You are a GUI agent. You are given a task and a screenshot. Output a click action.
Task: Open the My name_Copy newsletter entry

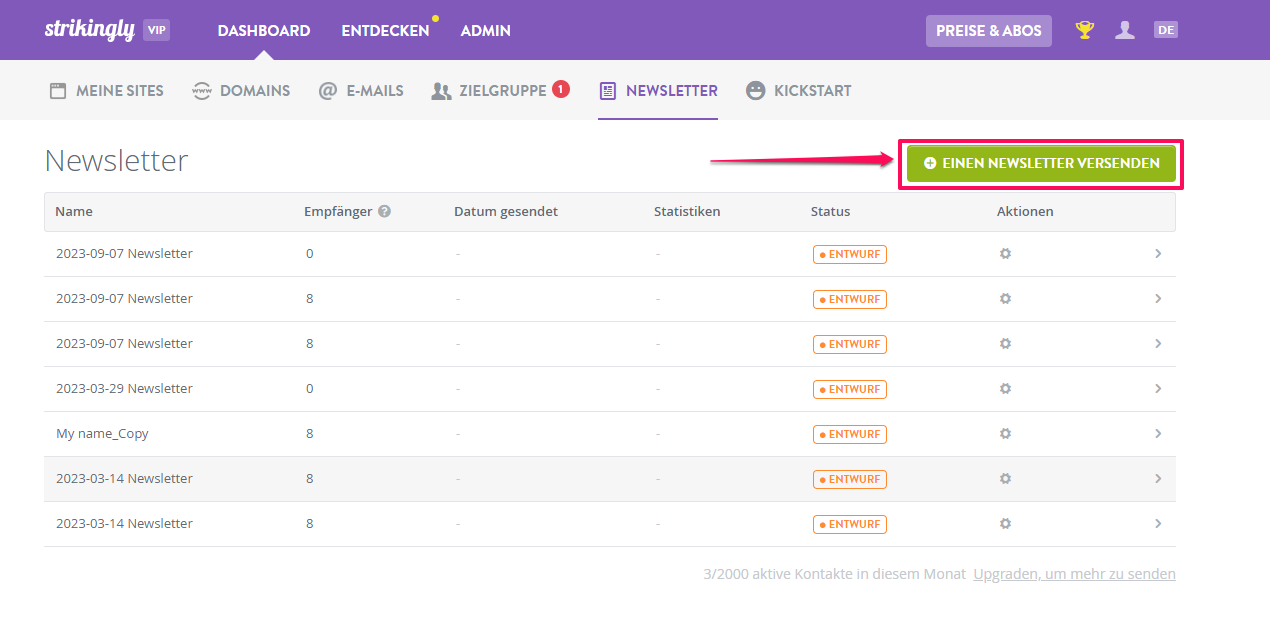coord(102,434)
